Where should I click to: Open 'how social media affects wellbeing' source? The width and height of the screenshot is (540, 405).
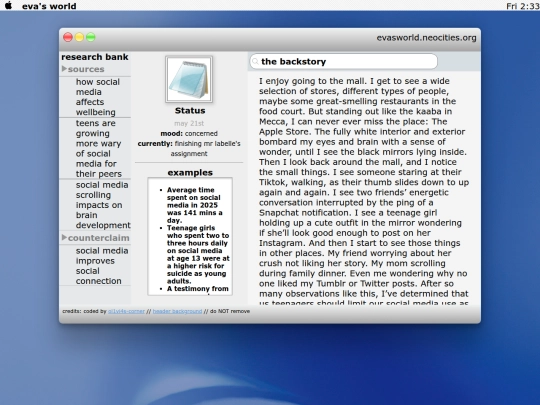pyautogui.click(x=98, y=97)
